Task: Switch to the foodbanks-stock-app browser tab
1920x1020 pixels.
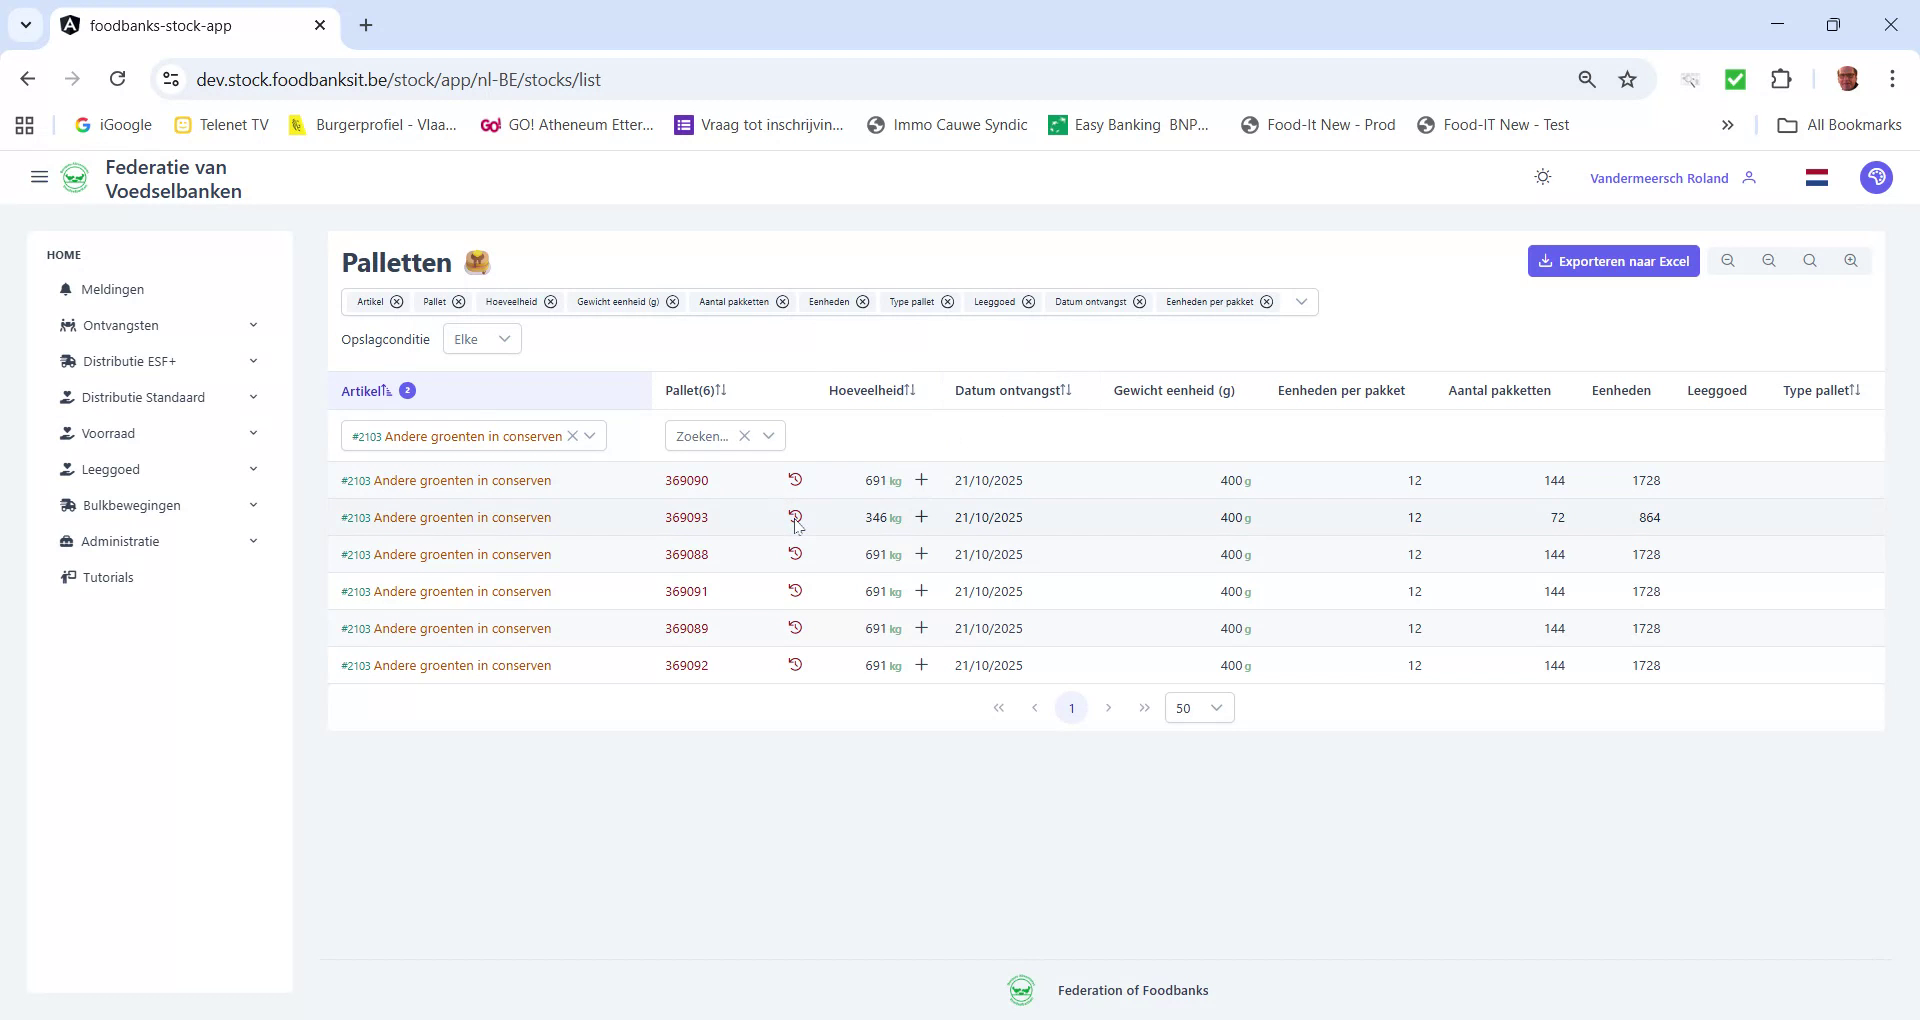Action: [x=160, y=25]
